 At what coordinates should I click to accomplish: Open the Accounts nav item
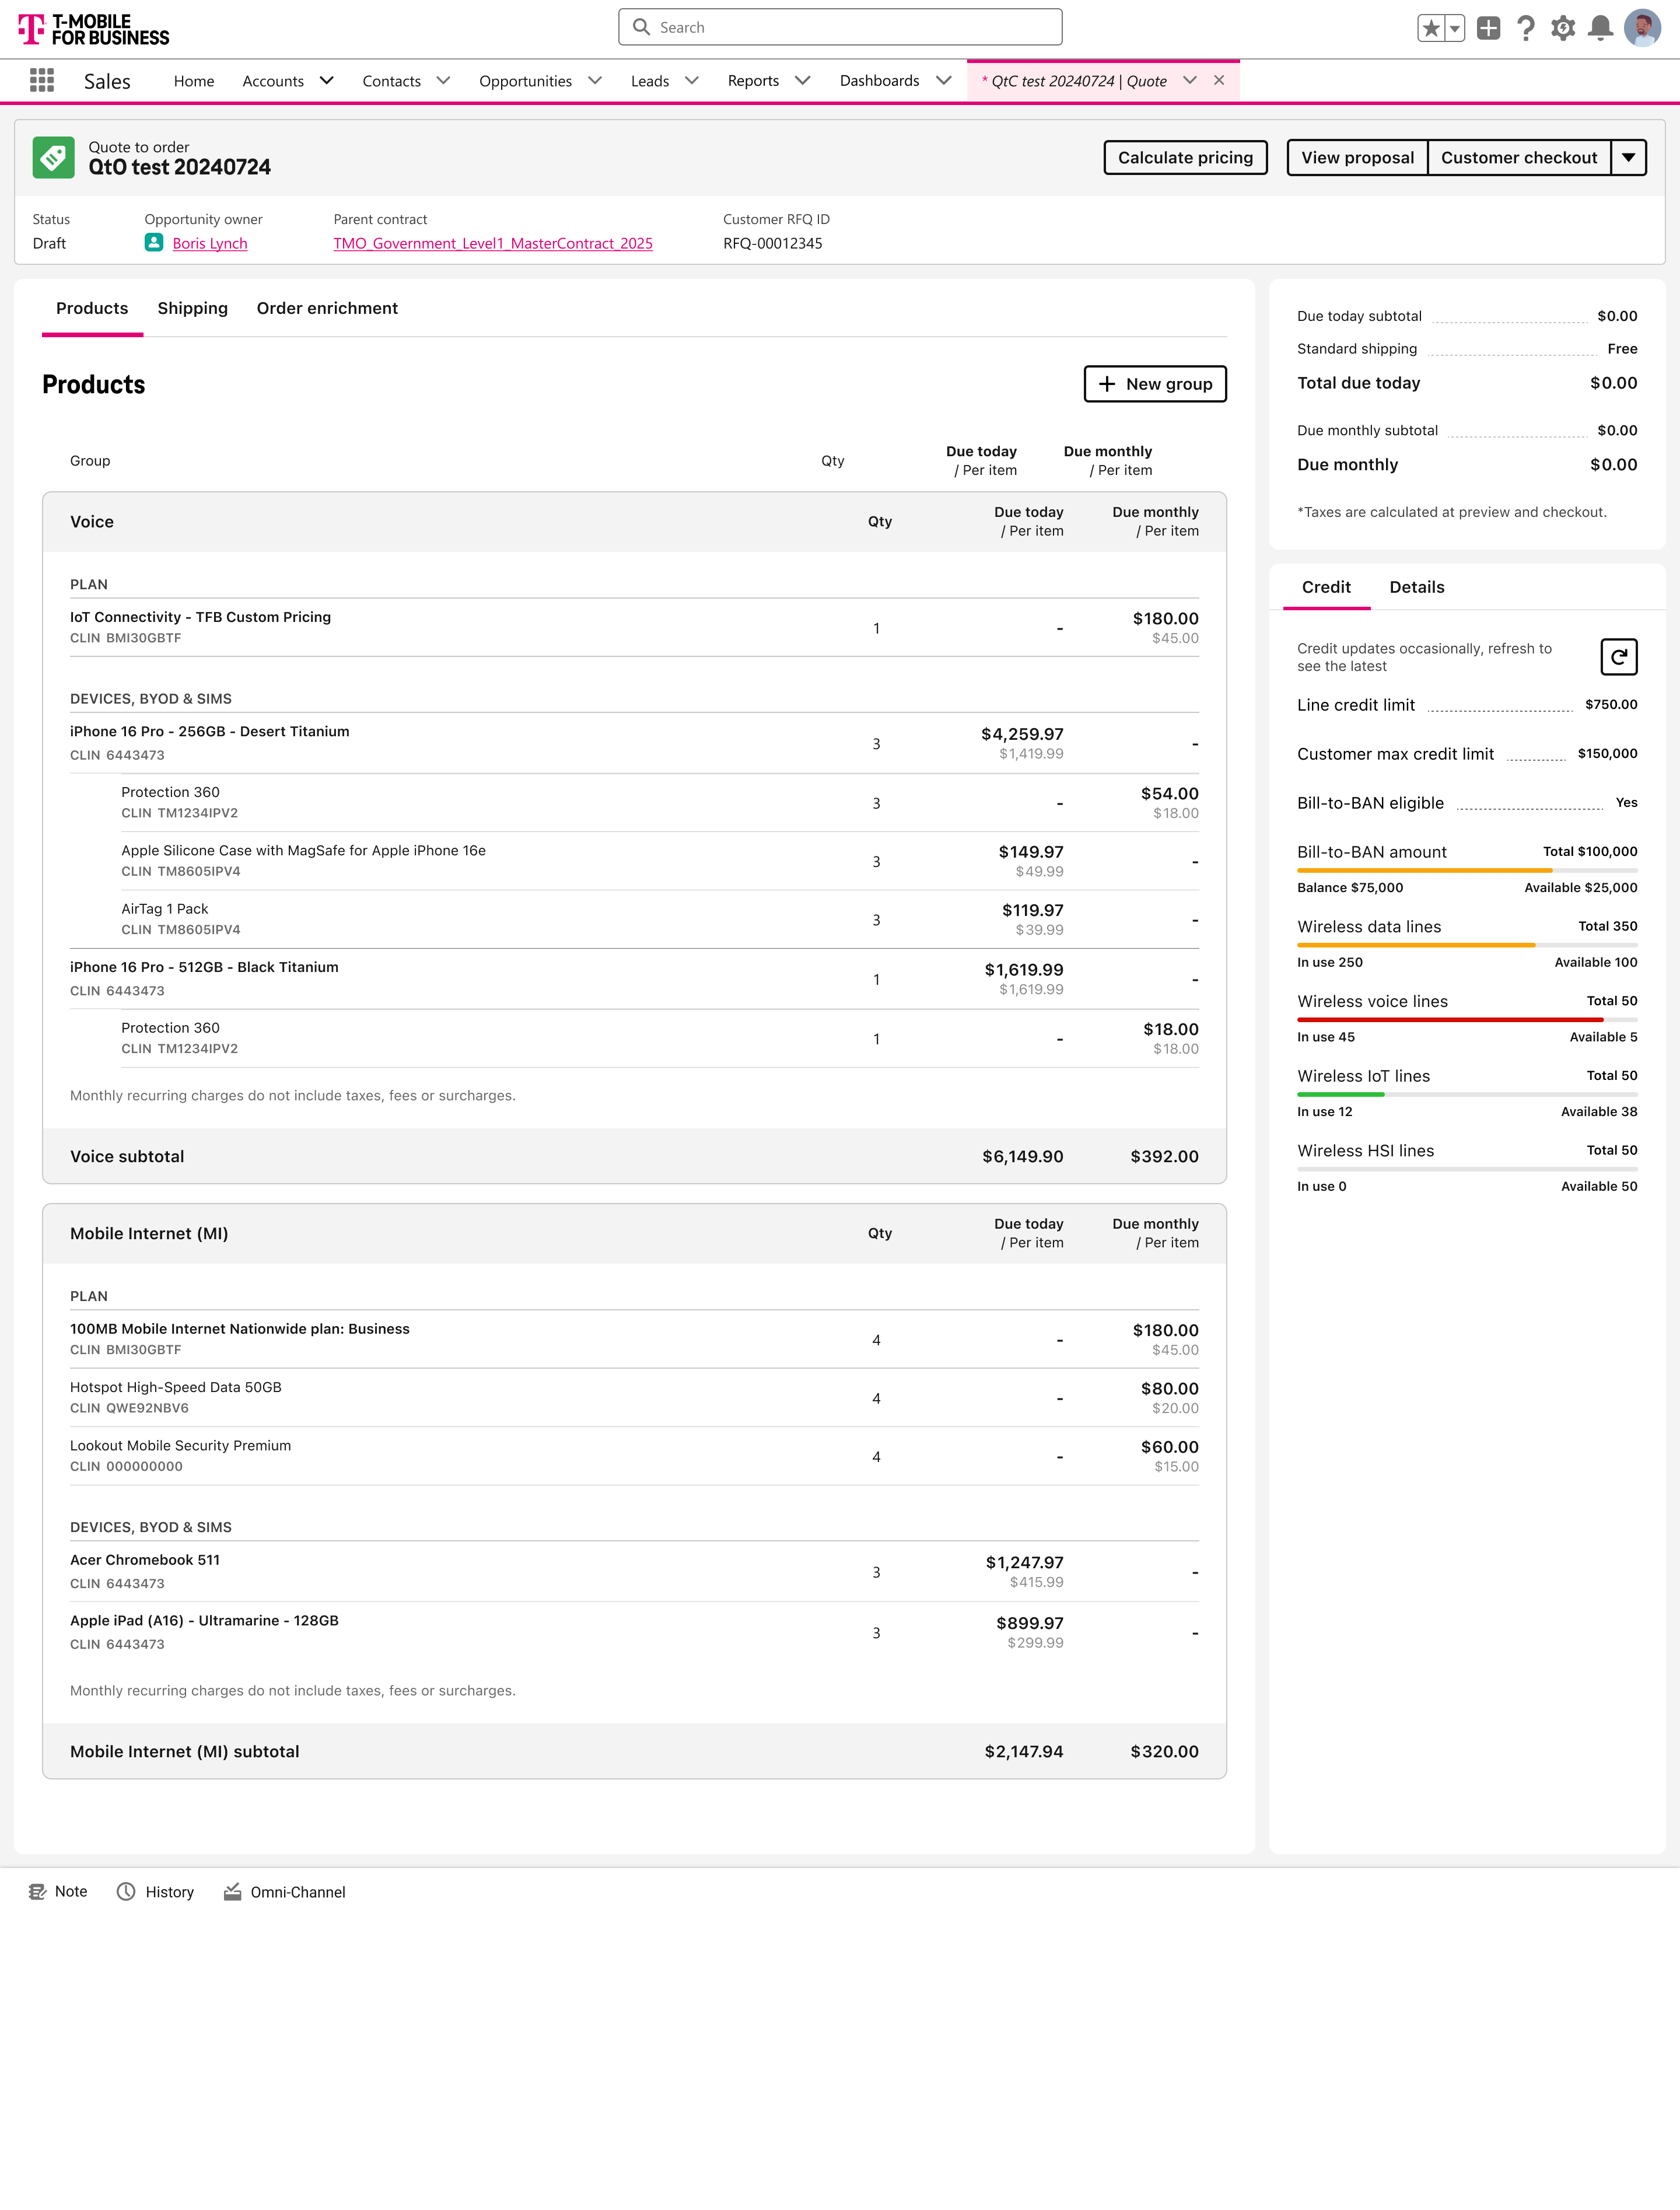(273, 81)
